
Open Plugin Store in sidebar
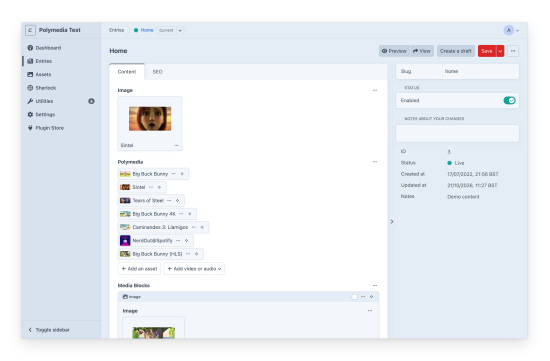46,128
